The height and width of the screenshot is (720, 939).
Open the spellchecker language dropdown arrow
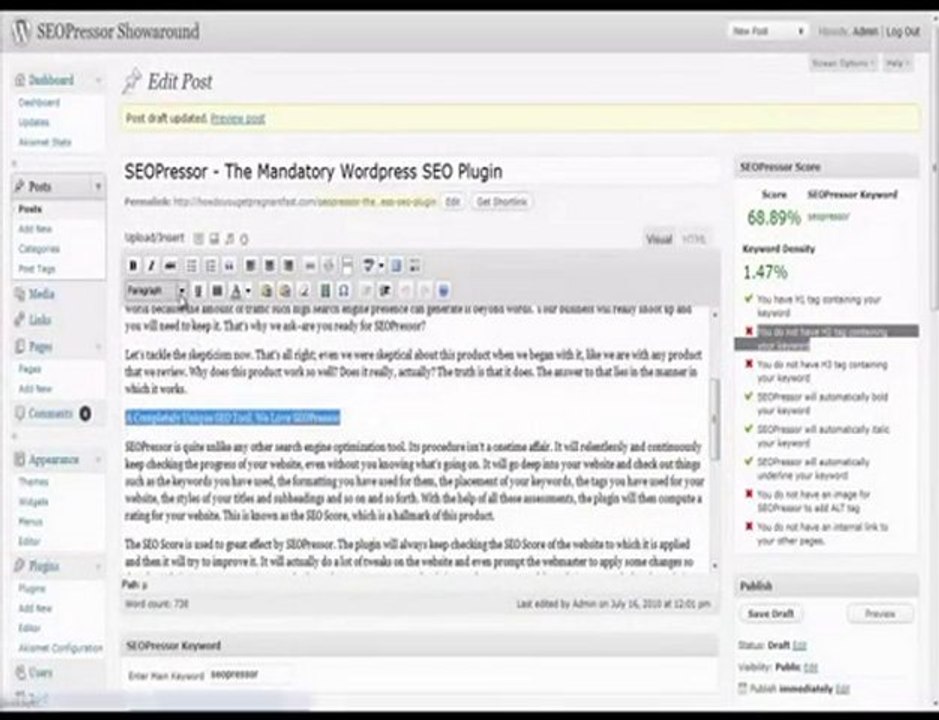coord(381,265)
